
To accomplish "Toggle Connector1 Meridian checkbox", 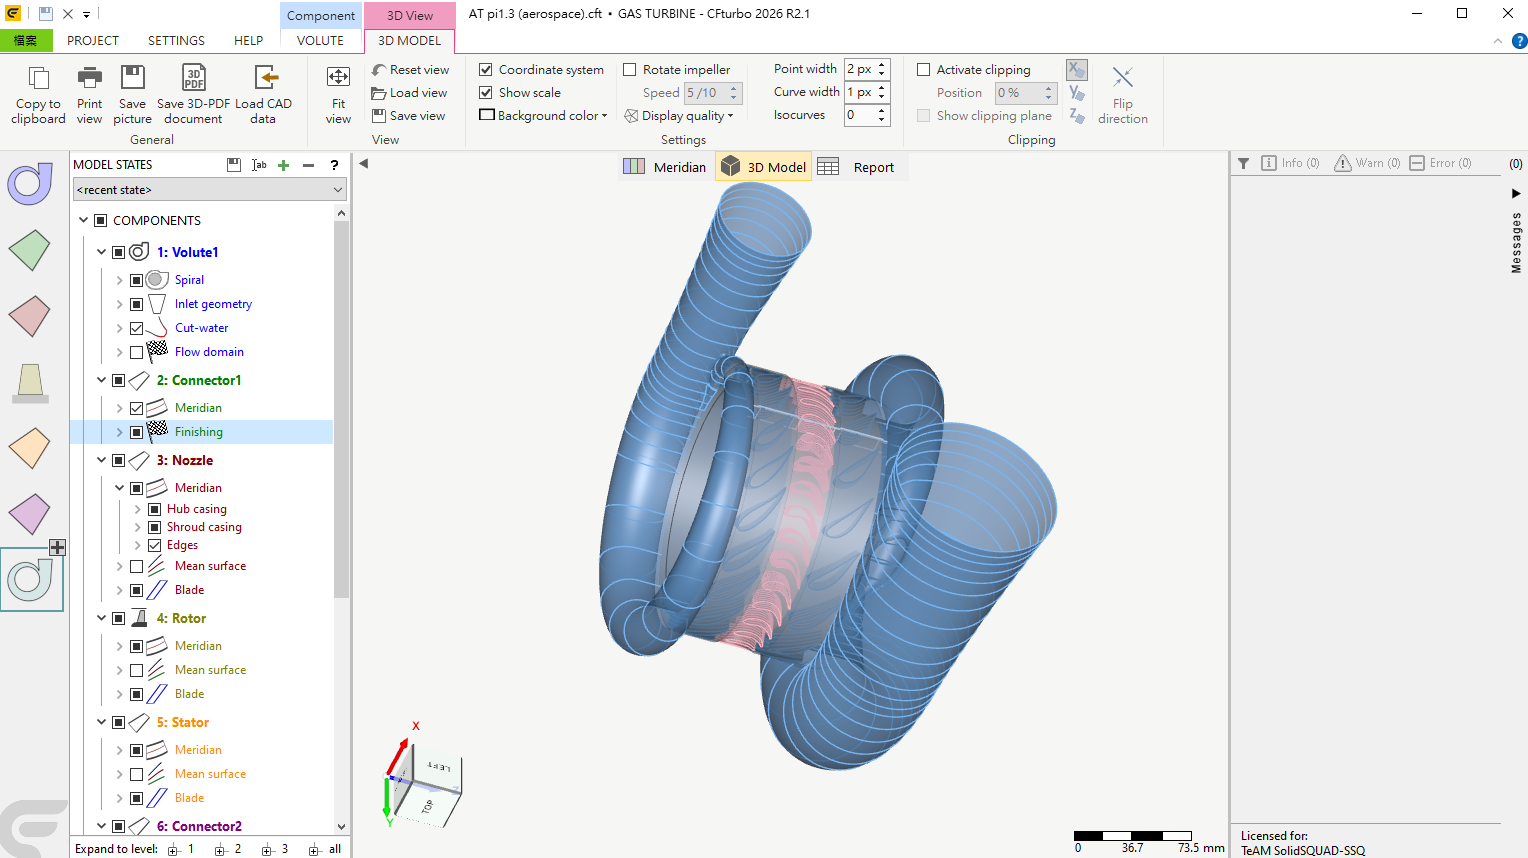I will point(137,408).
